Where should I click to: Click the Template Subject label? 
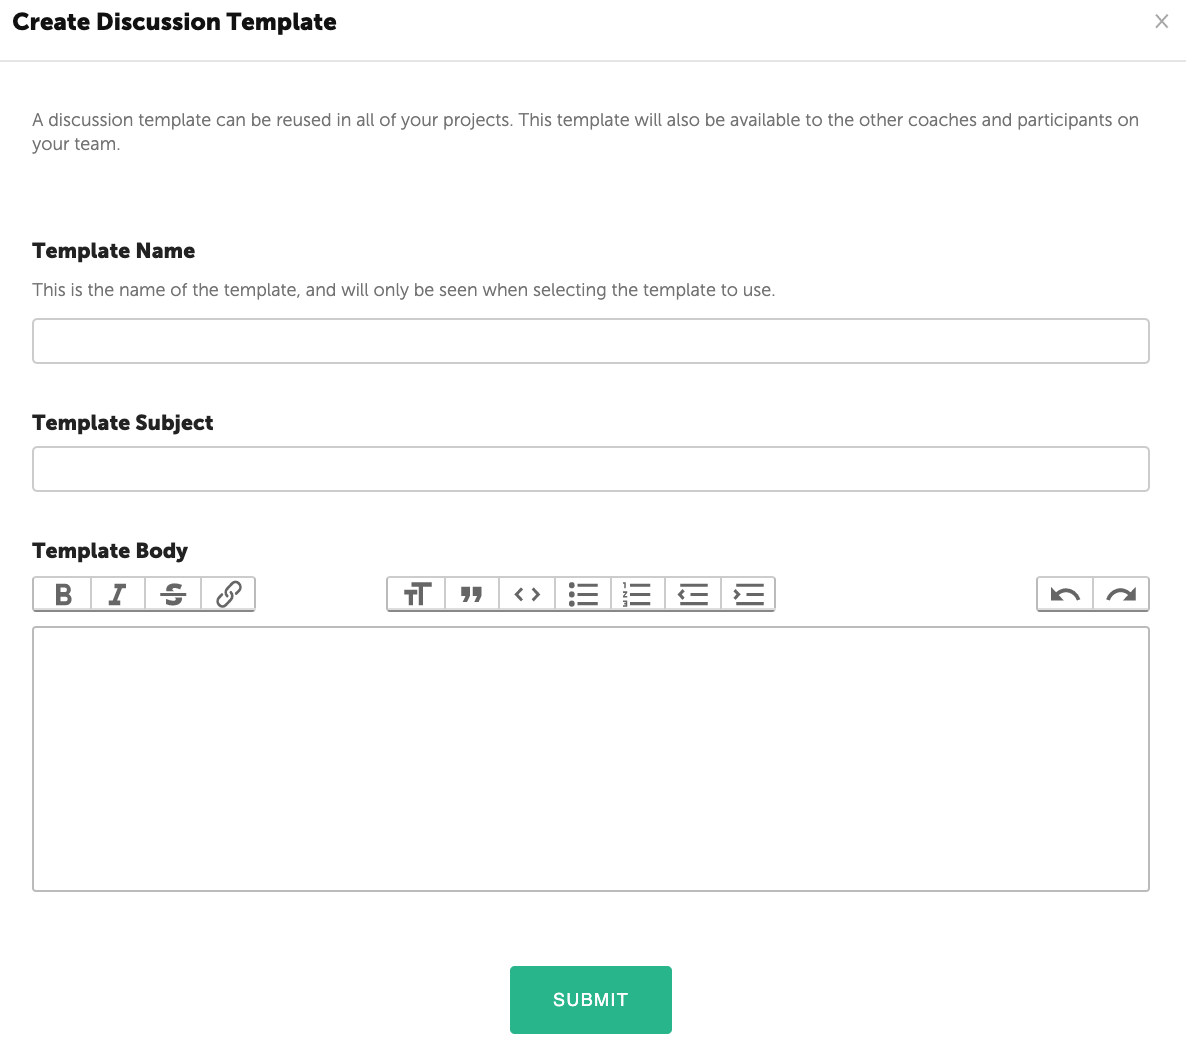coord(123,423)
